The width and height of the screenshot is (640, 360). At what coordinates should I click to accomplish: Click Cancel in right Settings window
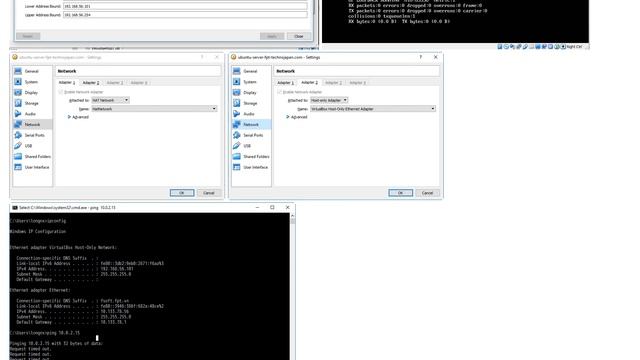[x=428, y=193]
